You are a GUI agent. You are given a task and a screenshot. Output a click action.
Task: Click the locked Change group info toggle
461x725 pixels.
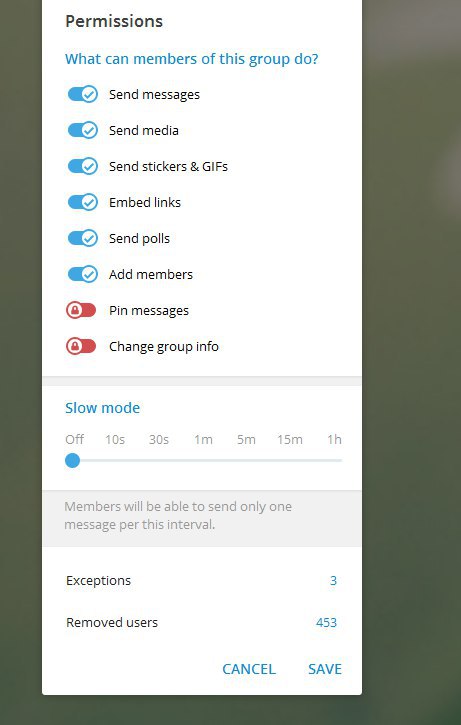pos(81,346)
